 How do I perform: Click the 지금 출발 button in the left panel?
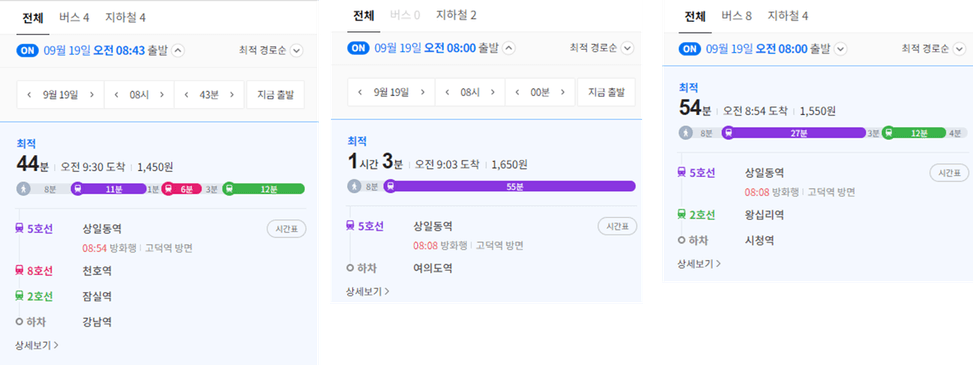(x=276, y=94)
